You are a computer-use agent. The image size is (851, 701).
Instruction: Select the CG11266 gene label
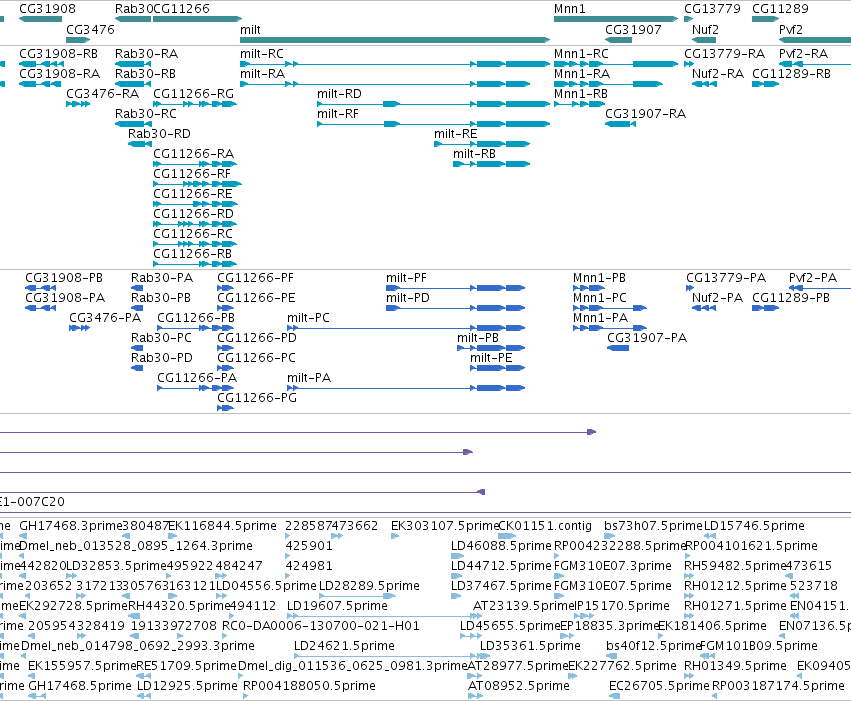tap(181, 9)
